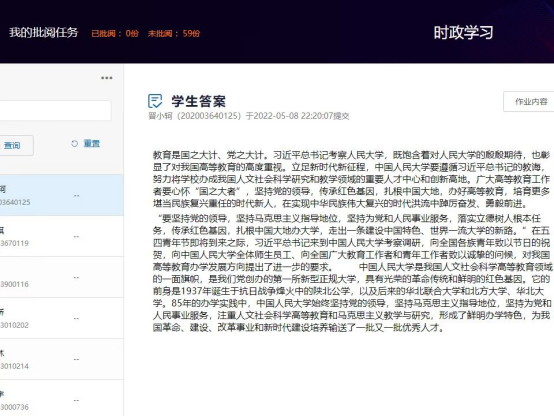Open the three-dots more options menu
The image size is (554, 416).
[107, 78]
